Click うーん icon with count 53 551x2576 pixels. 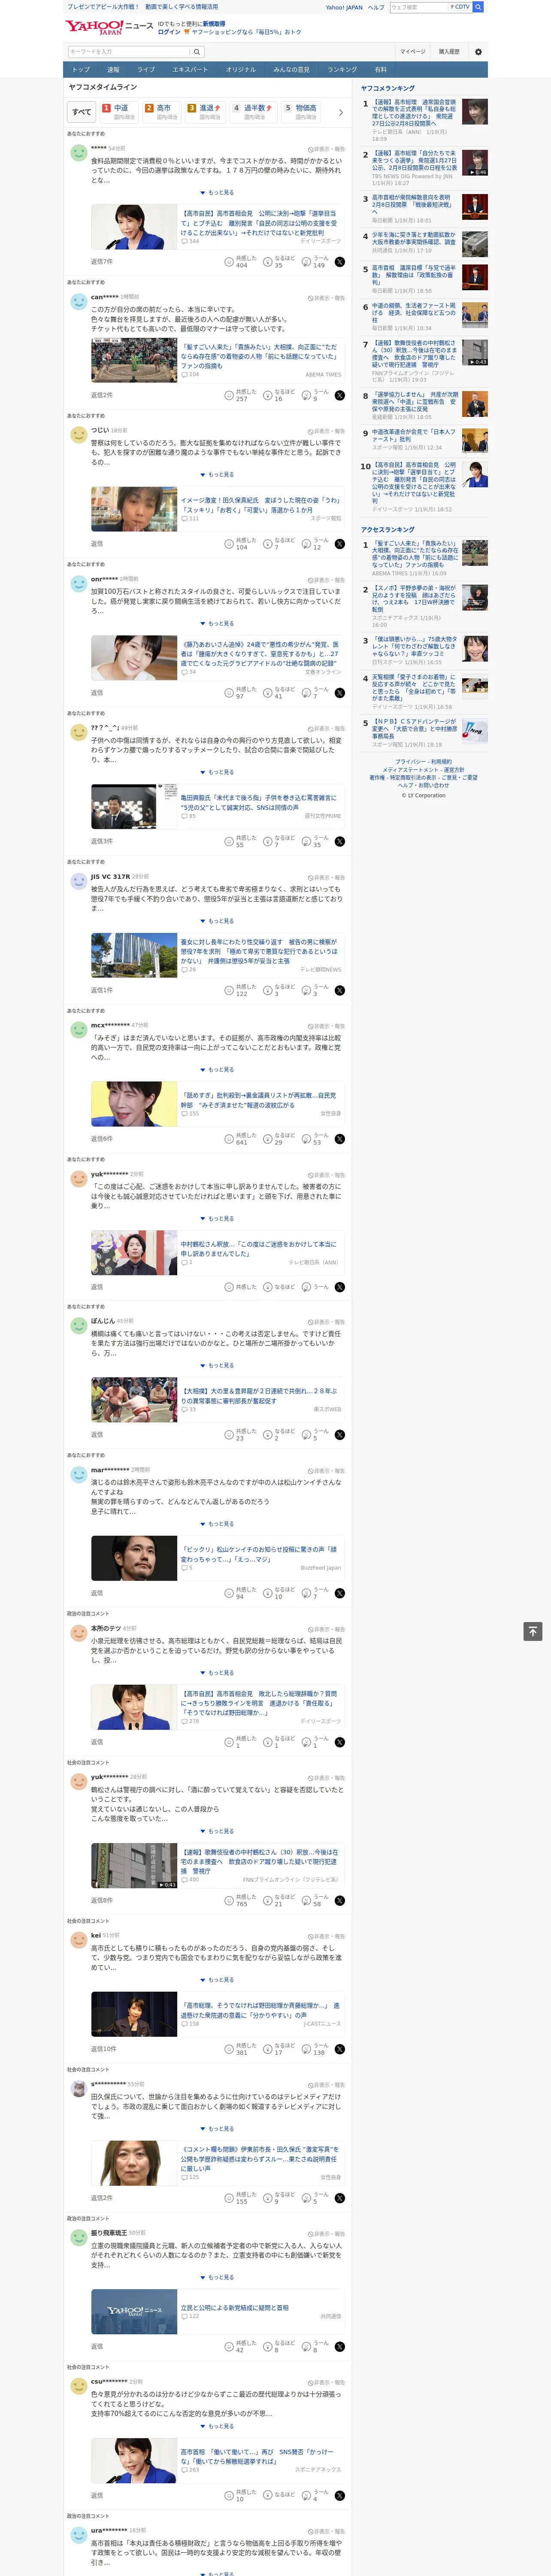[x=306, y=1138]
